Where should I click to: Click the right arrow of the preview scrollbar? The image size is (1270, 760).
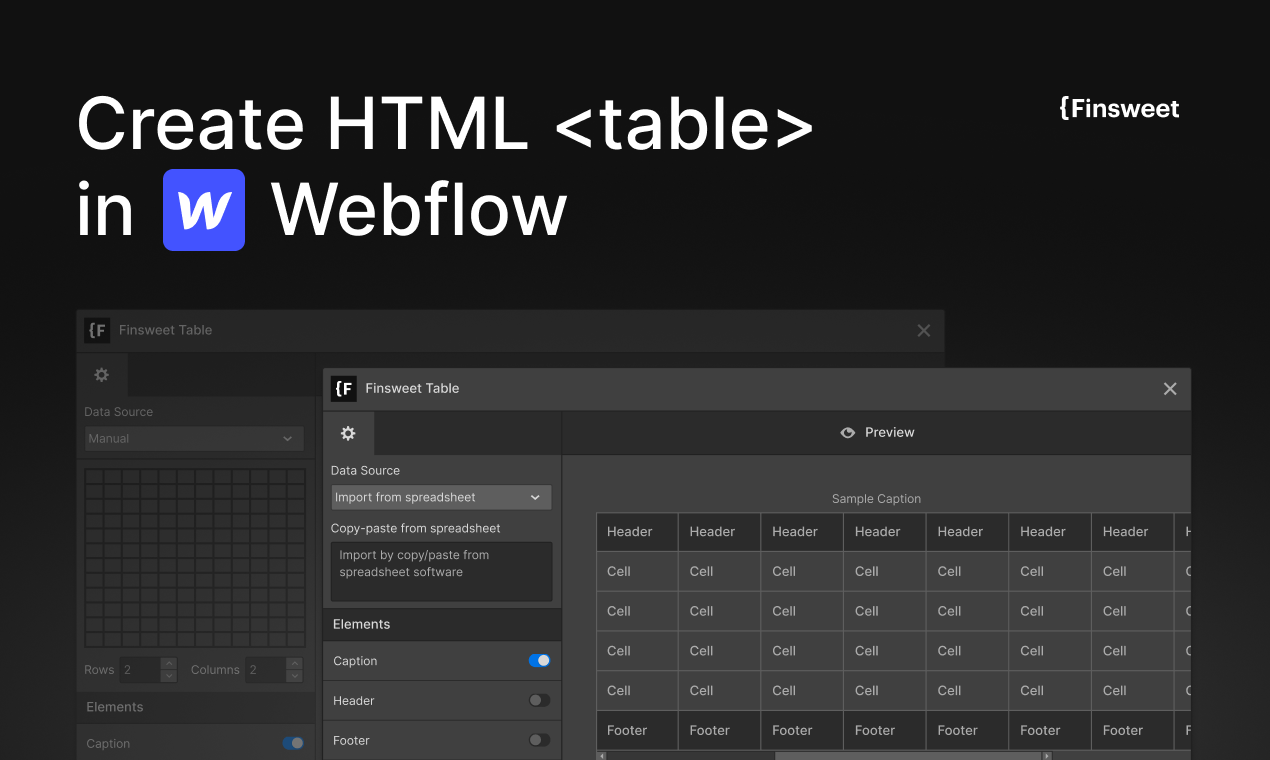coord(1047,756)
